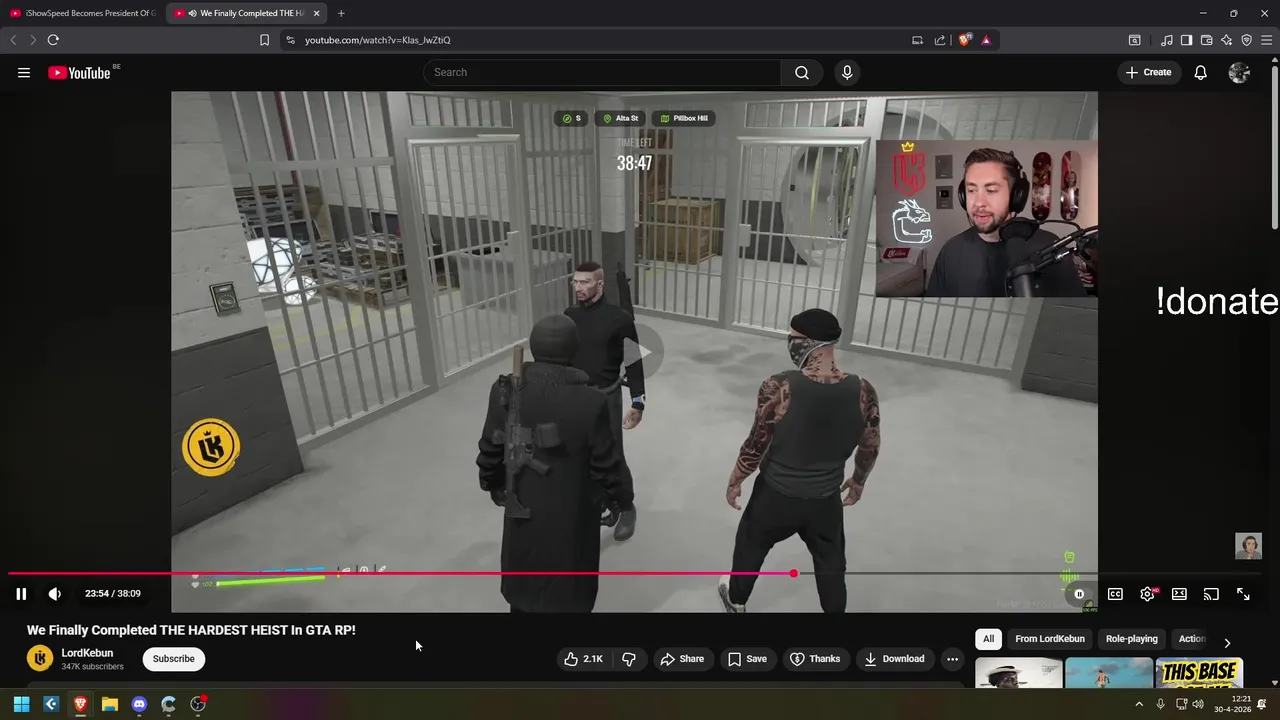Viewport: 1280px width, 720px height.
Task: Click the LK channel watermark in video
Action: click(x=211, y=447)
